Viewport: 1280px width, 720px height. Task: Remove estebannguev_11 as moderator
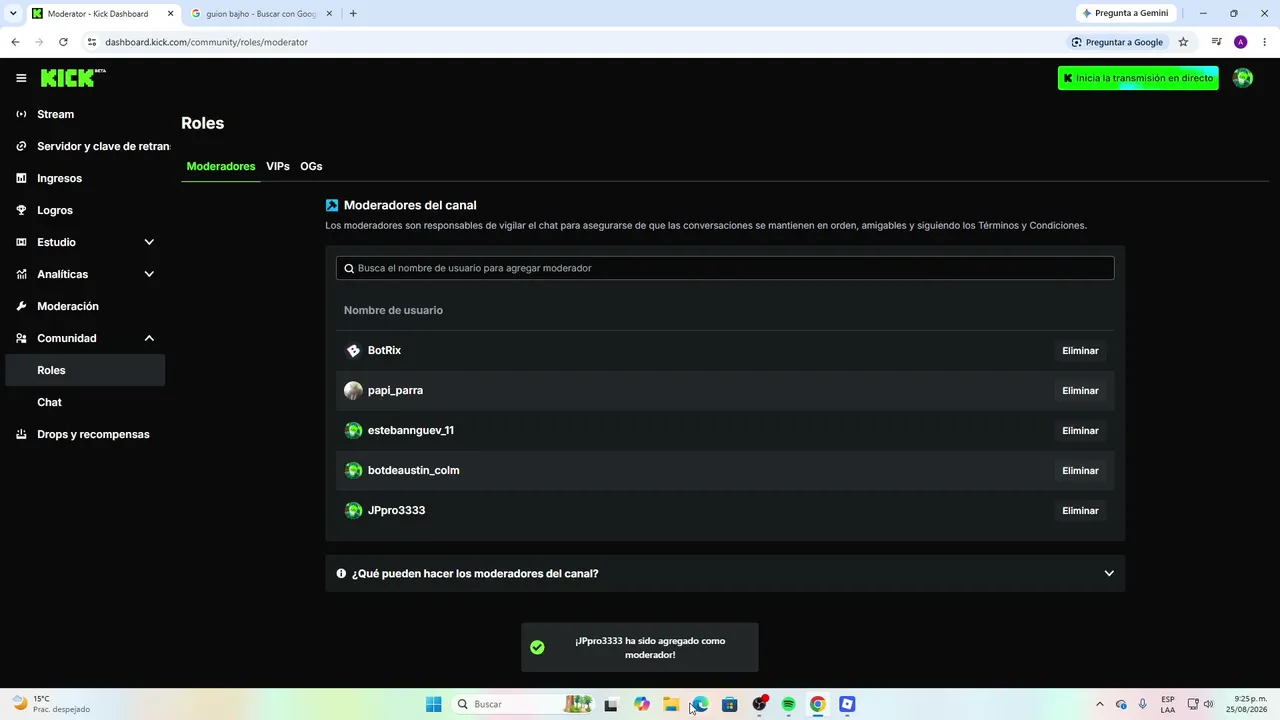point(1080,431)
